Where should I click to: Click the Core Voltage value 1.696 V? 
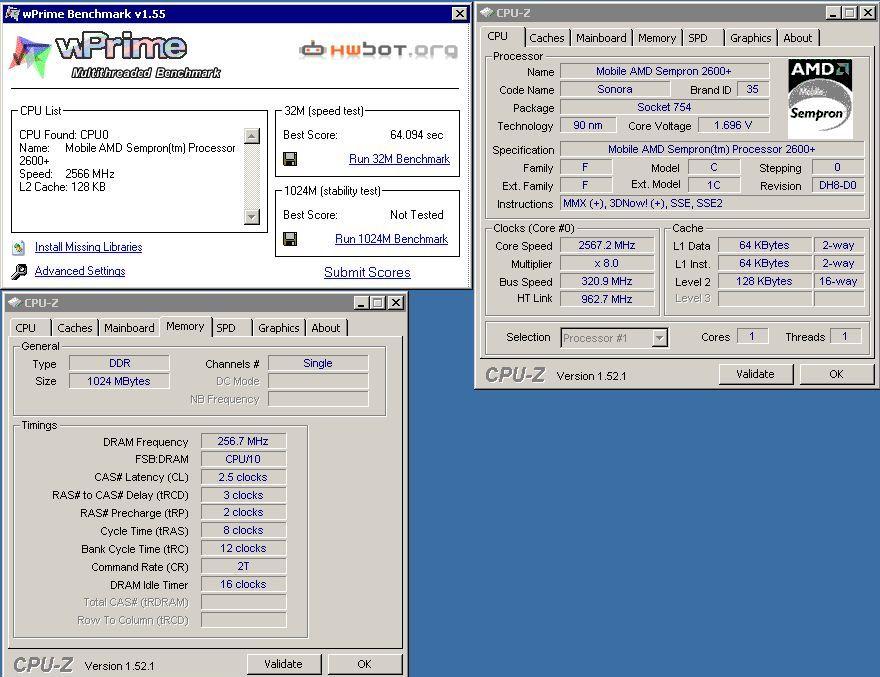(733, 125)
